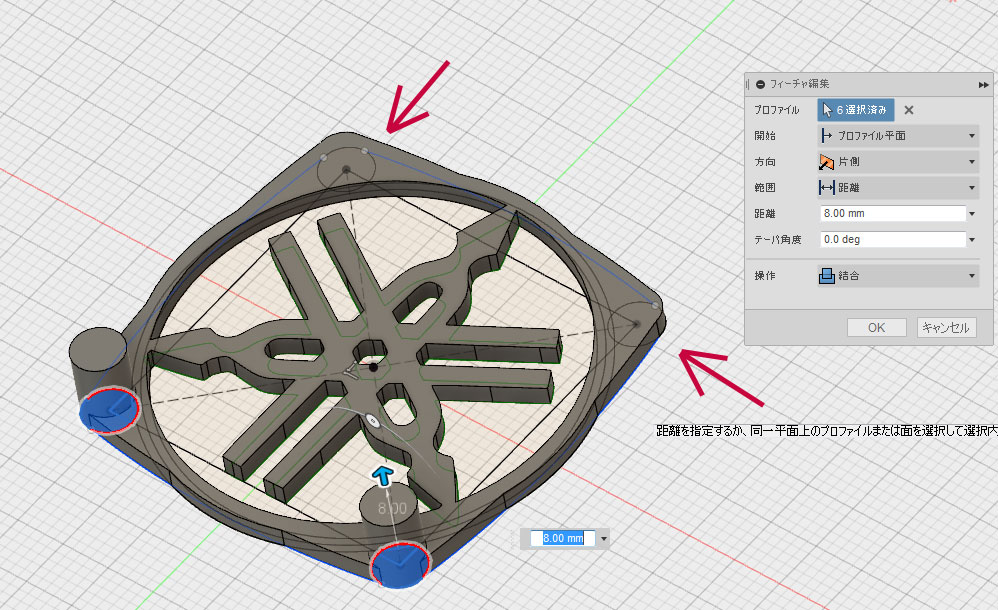Expand the arrow next to テーパ角度 field
Image resolution: width=998 pixels, height=610 pixels.
[972, 240]
